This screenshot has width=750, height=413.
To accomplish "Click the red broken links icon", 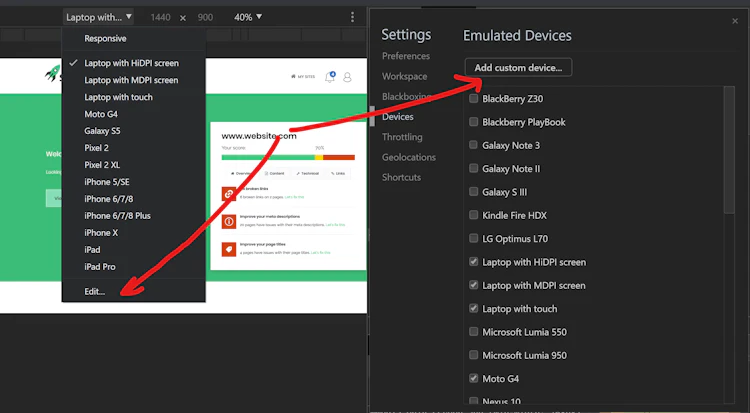I will click(x=229, y=194).
